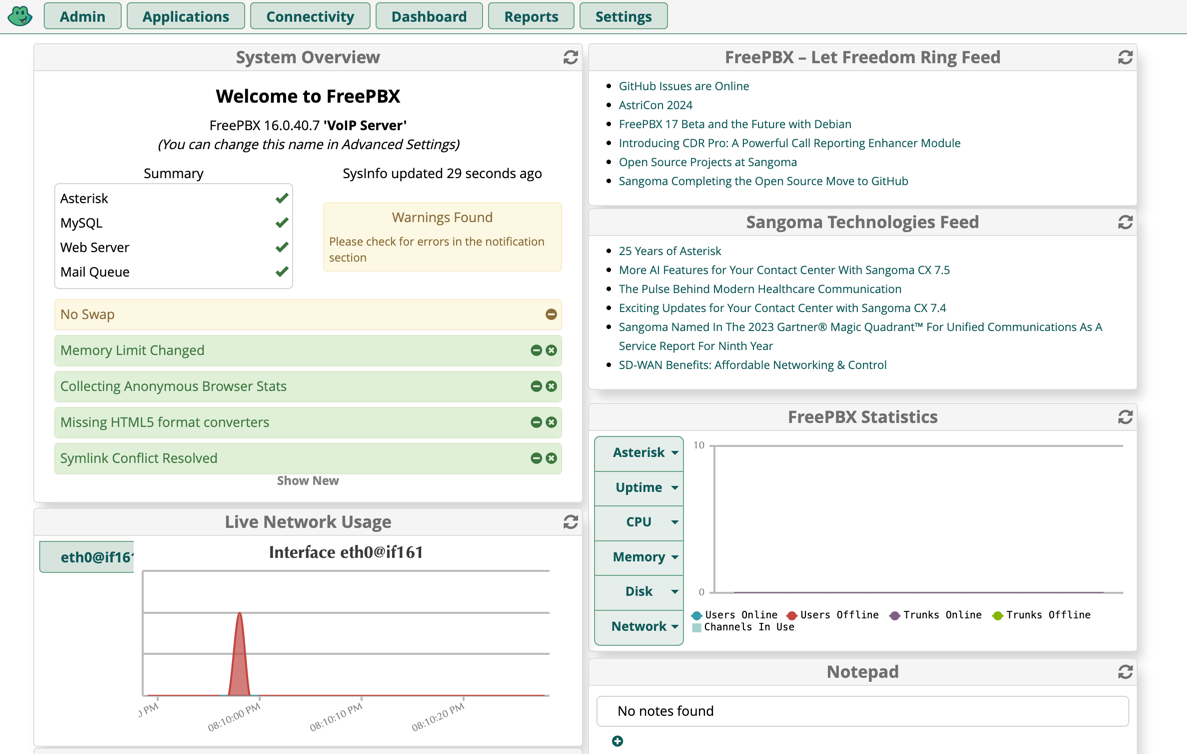Viewport: 1187px width, 754px height.
Task: Open 'Open Source Projects at Sangoma' link
Action: (708, 162)
